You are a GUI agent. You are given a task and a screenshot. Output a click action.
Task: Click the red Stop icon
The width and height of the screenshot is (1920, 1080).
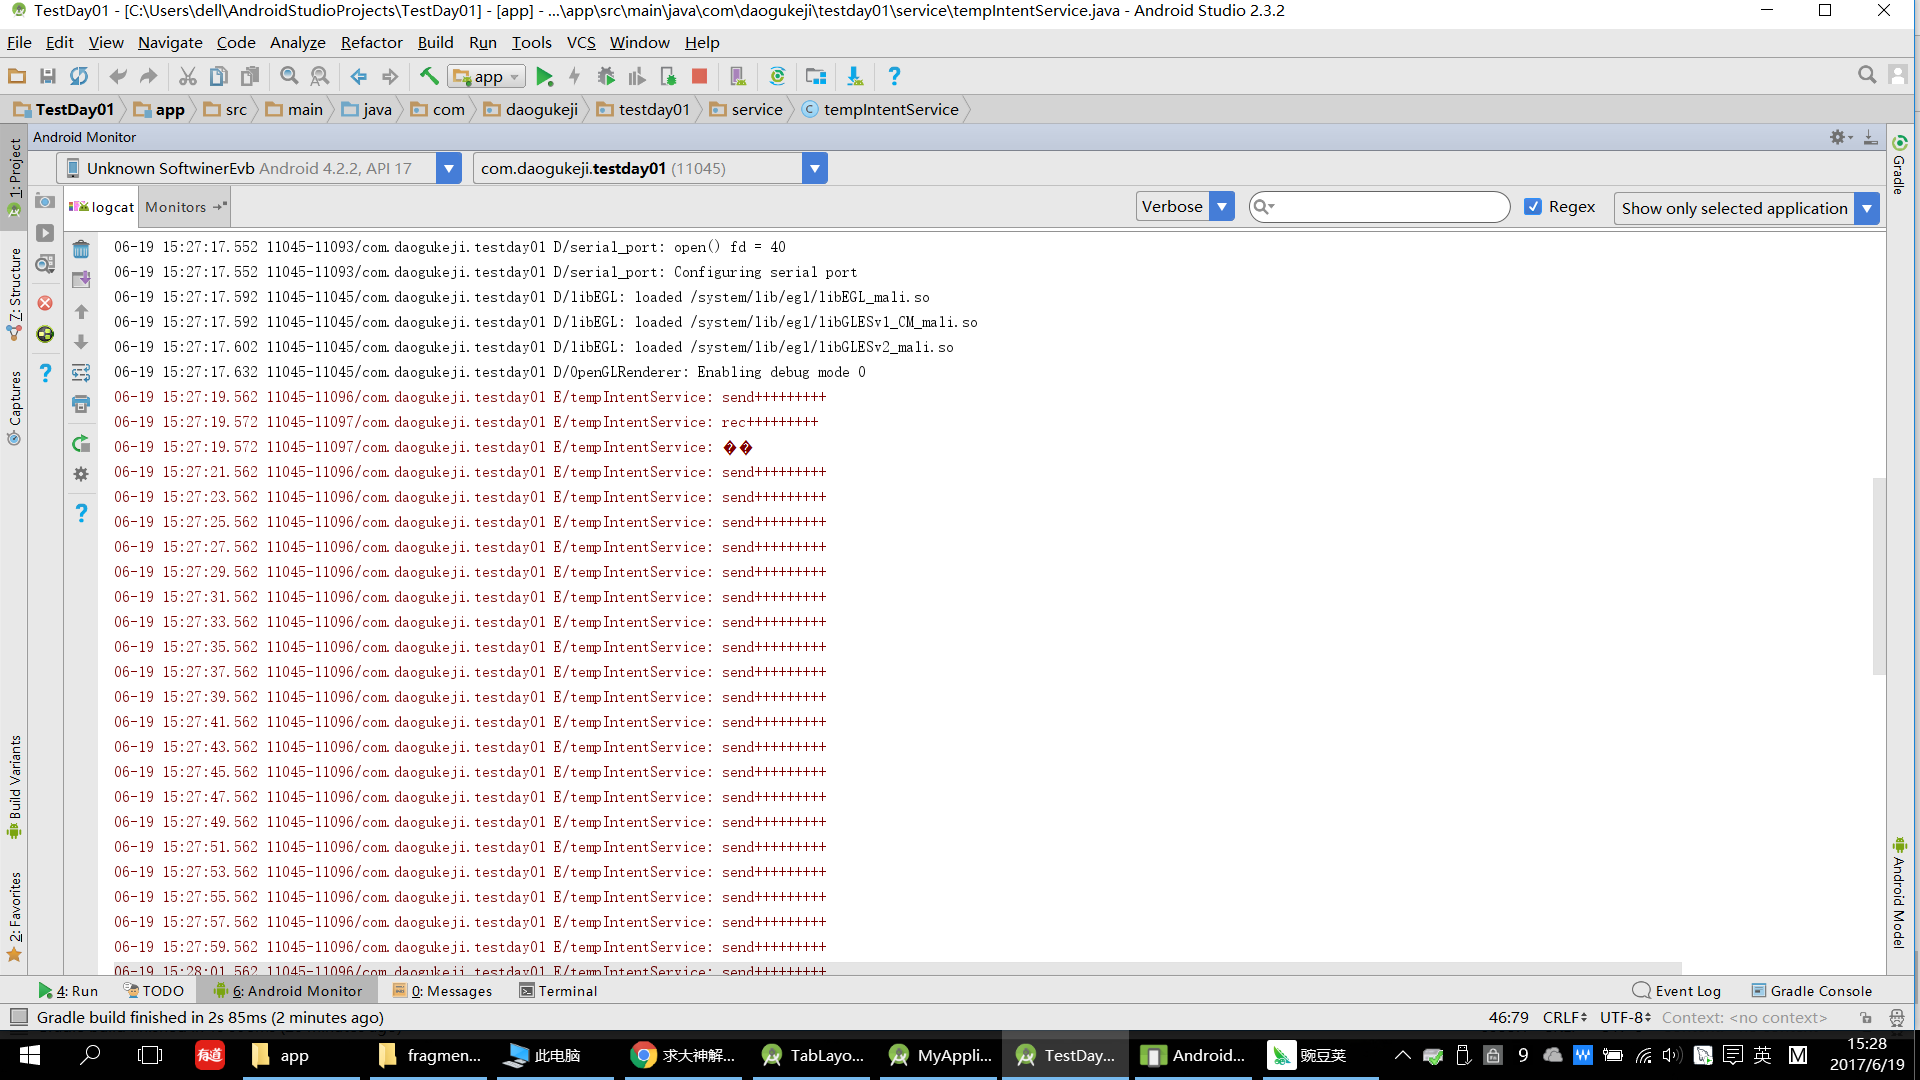pos(700,76)
